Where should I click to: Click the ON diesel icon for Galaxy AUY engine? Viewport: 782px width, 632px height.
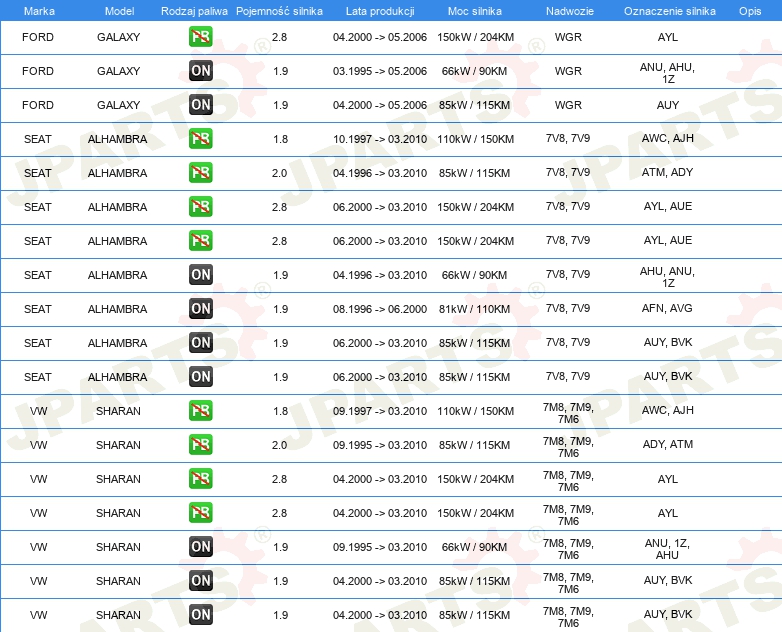pos(200,105)
